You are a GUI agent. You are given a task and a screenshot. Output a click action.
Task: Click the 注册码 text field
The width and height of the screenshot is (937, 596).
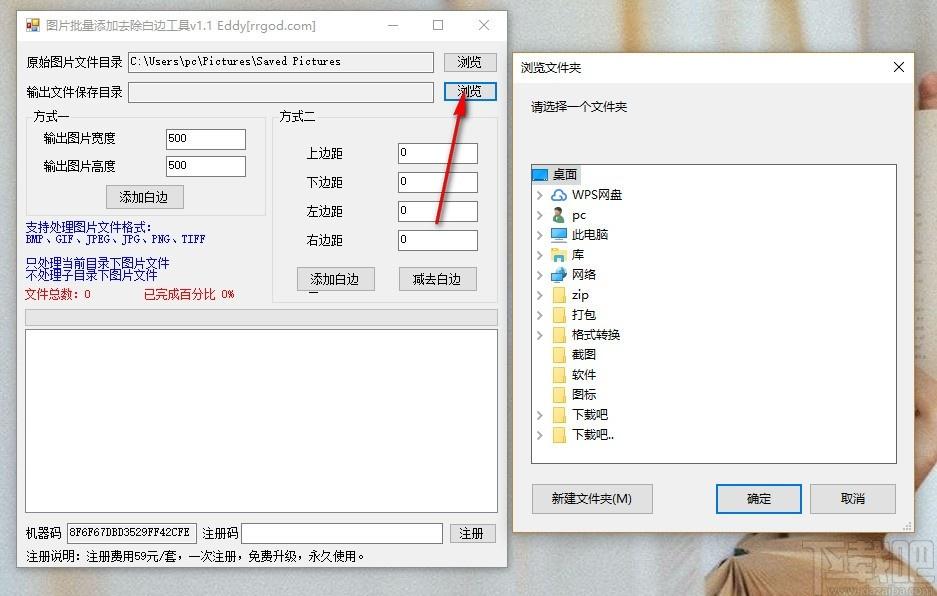(x=342, y=533)
